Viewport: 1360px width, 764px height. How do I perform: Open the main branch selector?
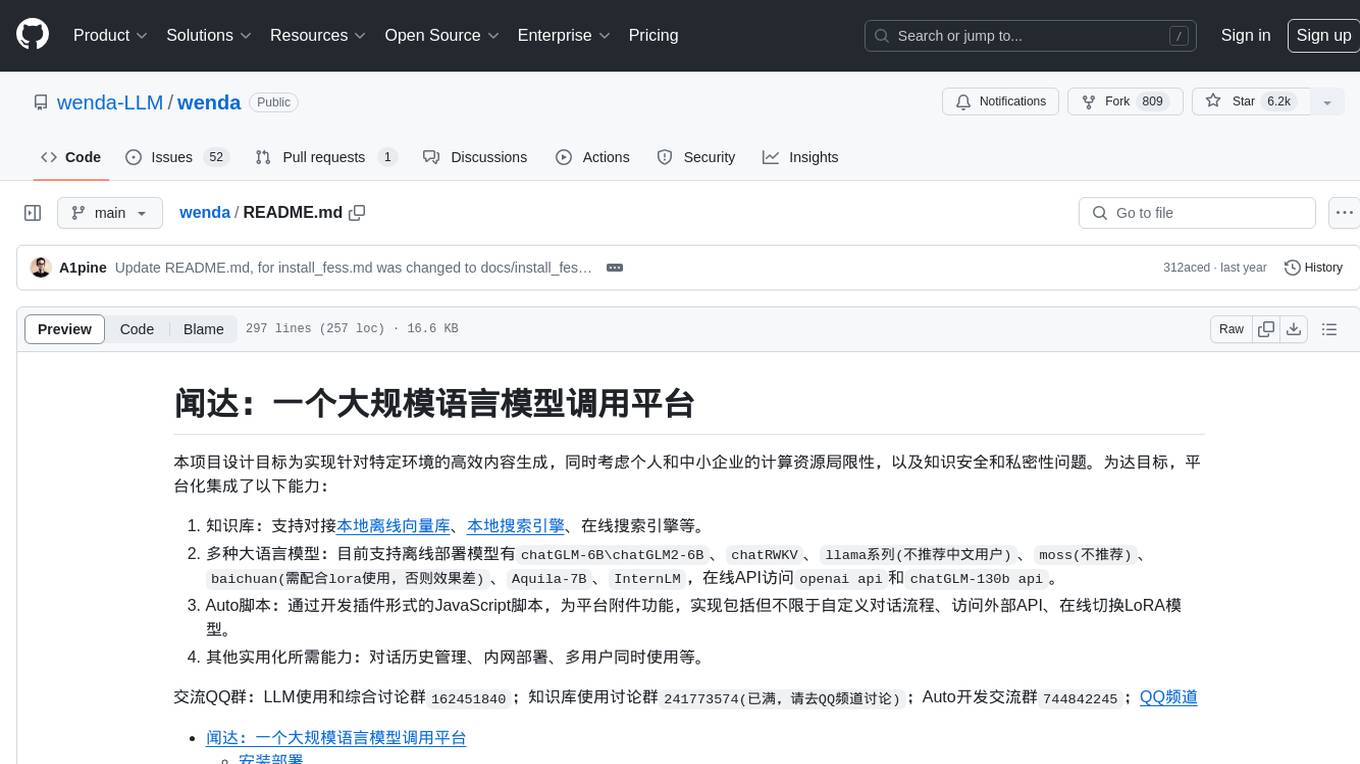point(110,213)
